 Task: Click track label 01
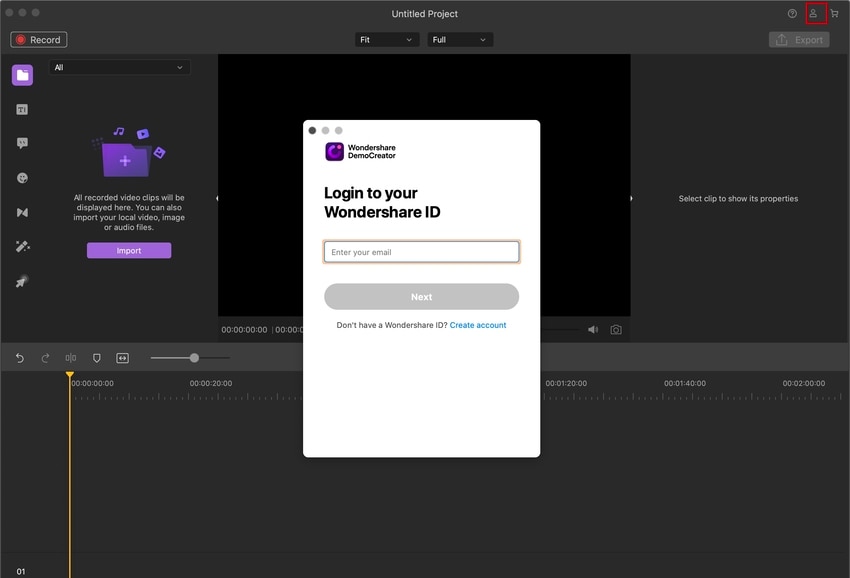click(21, 571)
